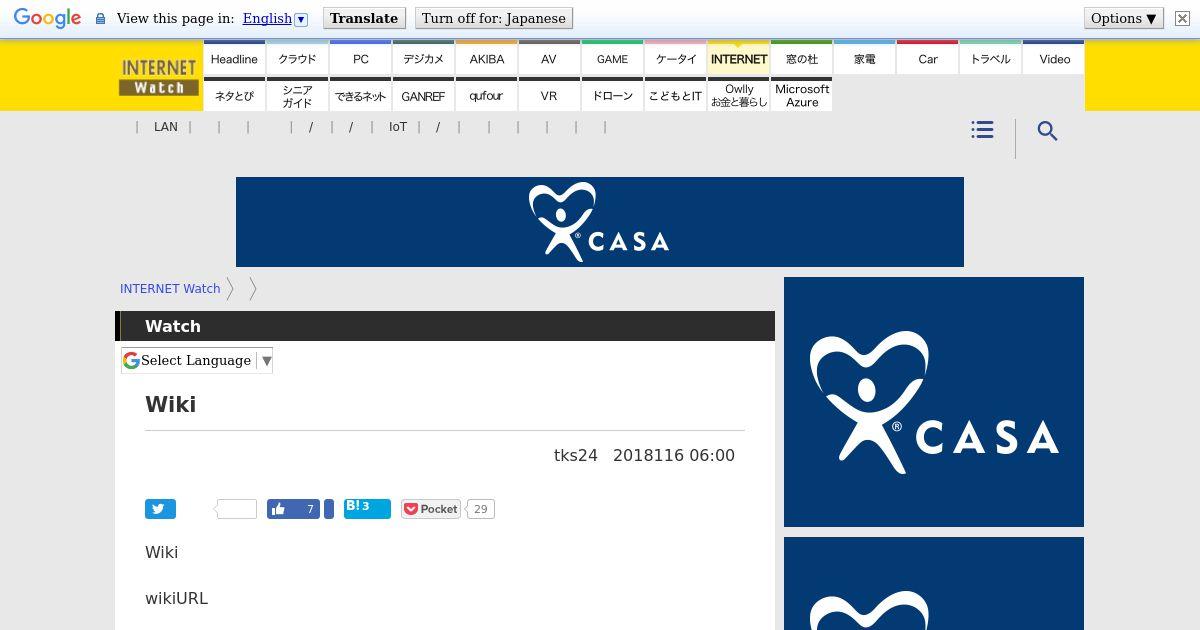Open the AV tab
Screen dimensions: 1200x630
[x=549, y=58]
